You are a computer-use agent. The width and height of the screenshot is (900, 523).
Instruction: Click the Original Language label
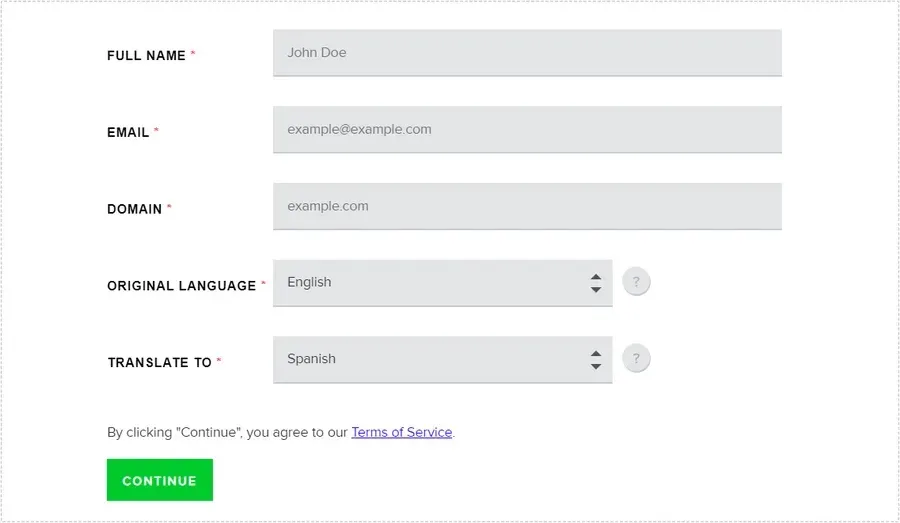[x=181, y=286]
